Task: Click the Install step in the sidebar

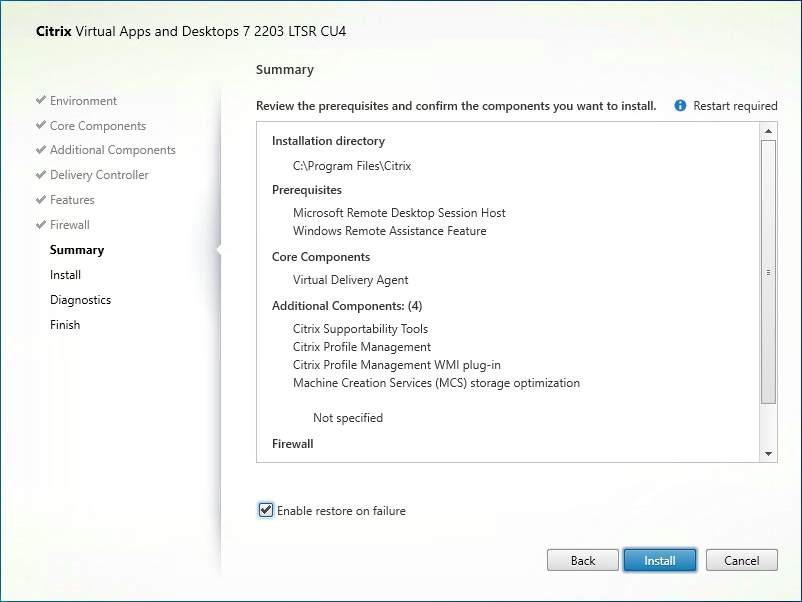Action: click(x=65, y=274)
